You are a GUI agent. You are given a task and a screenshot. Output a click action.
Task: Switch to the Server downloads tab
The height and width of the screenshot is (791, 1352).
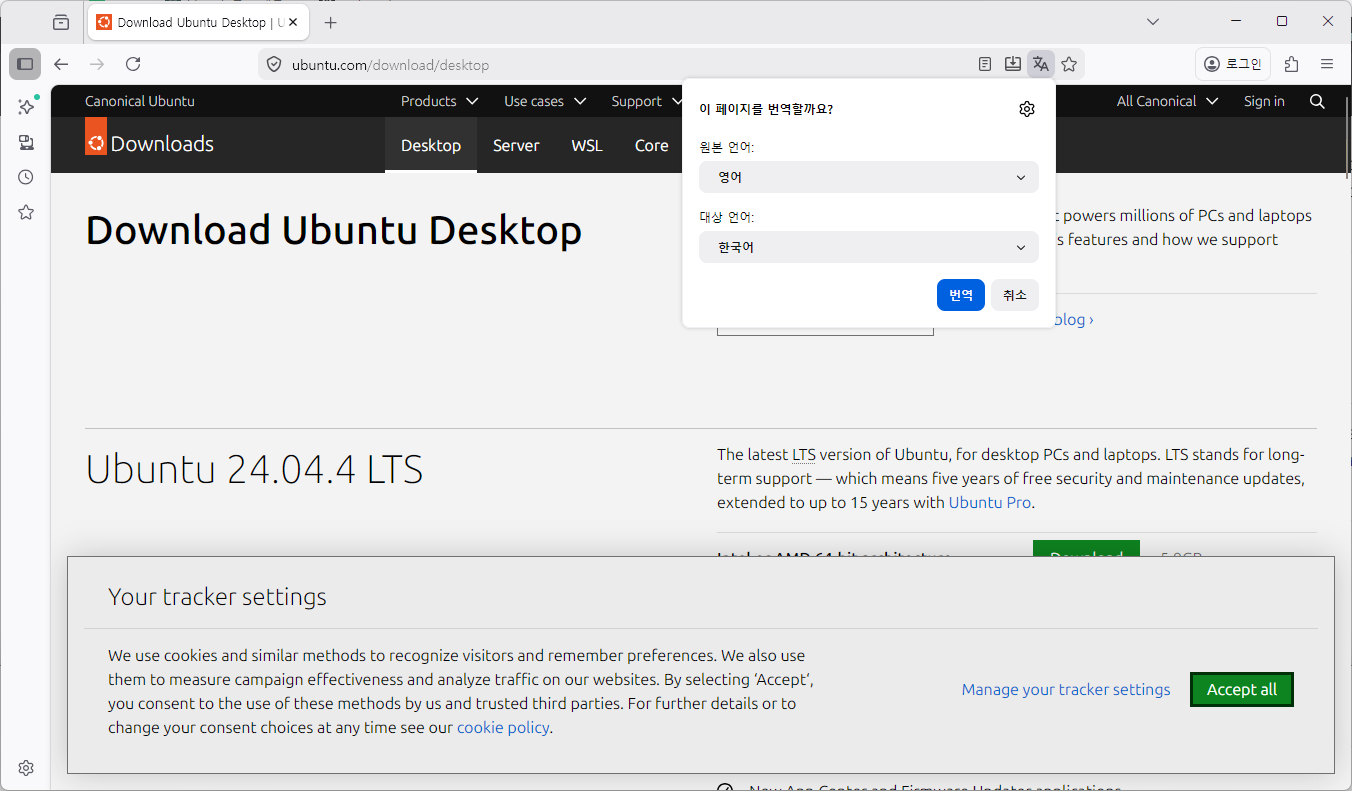click(516, 145)
